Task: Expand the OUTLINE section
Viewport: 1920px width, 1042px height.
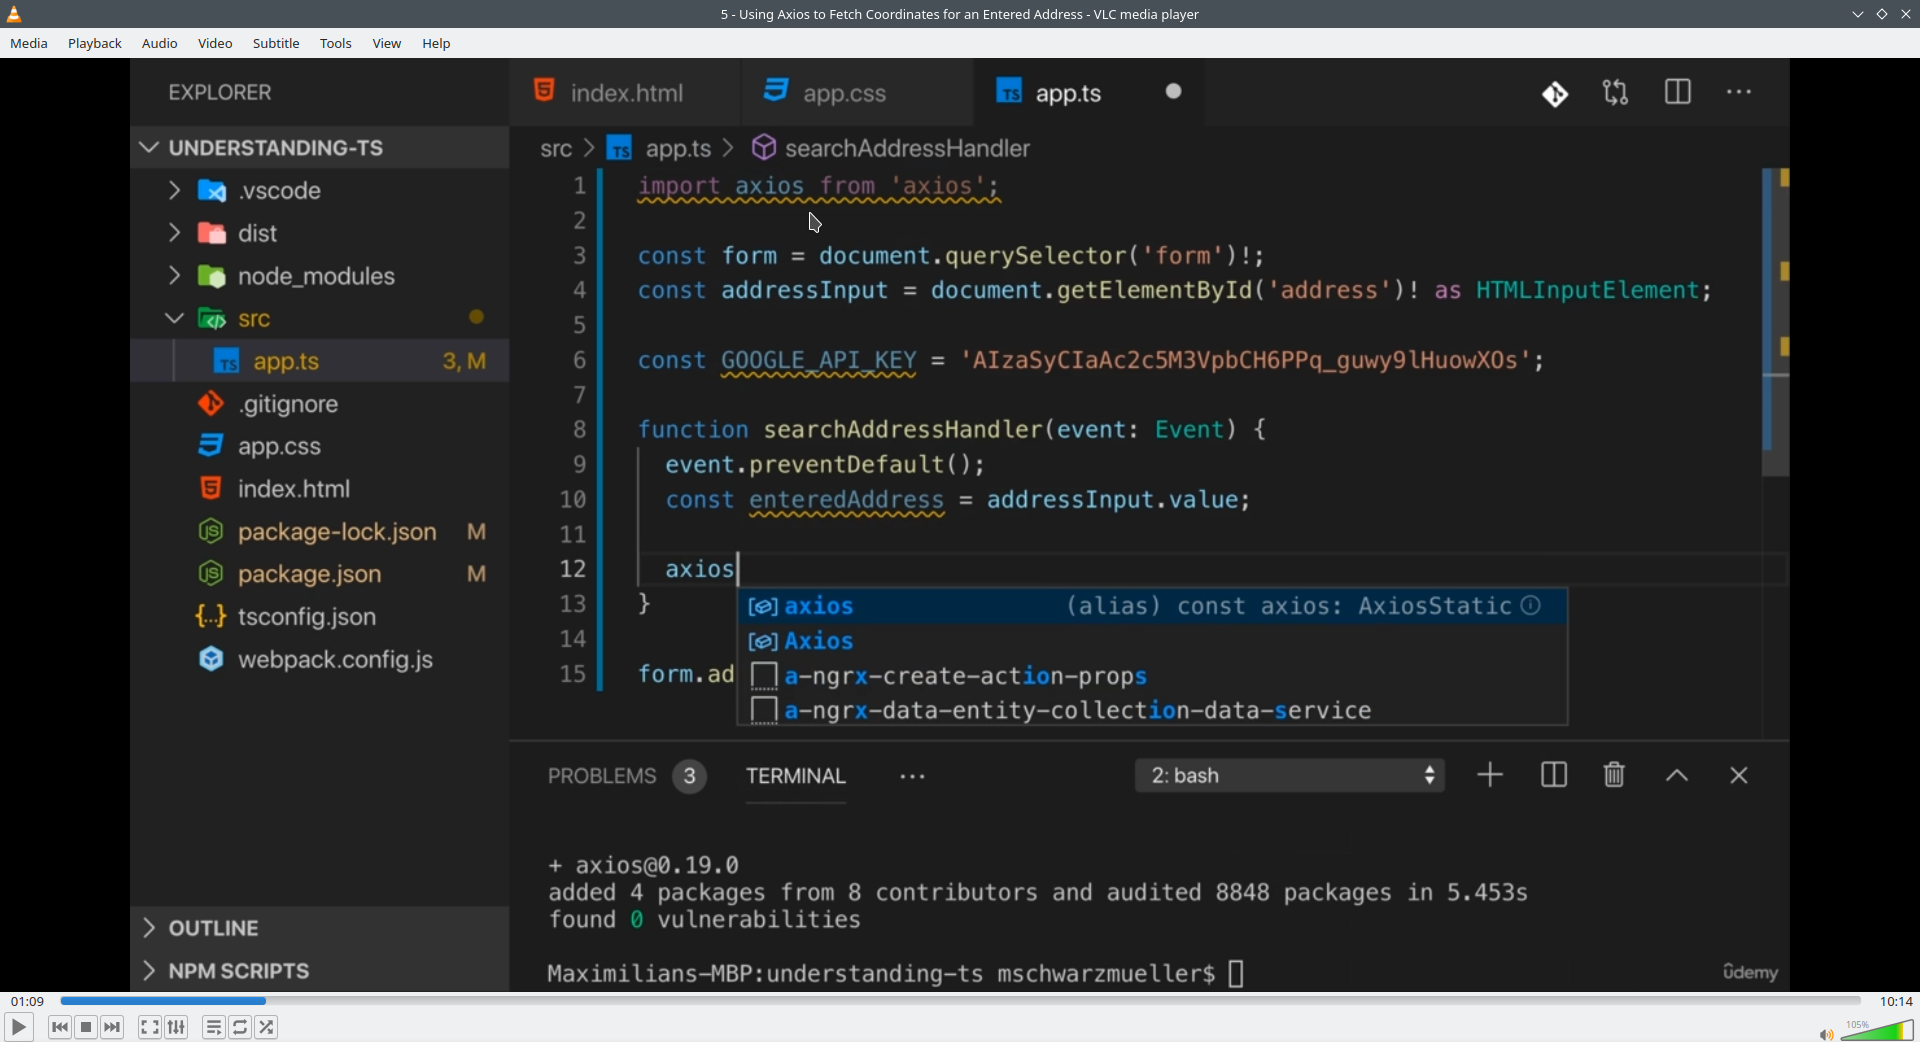Action: coord(320,928)
